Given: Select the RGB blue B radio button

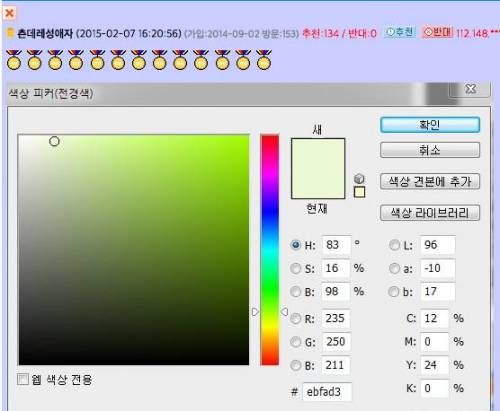Looking at the screenshot, I should (x=296, y=365).
